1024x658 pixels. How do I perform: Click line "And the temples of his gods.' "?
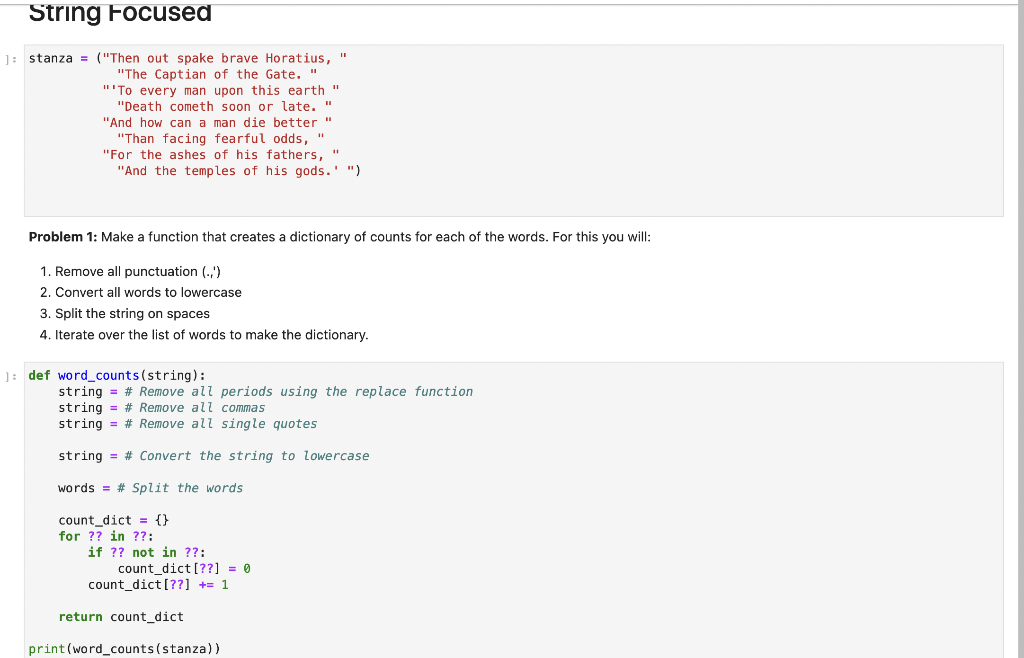point(235,171)
